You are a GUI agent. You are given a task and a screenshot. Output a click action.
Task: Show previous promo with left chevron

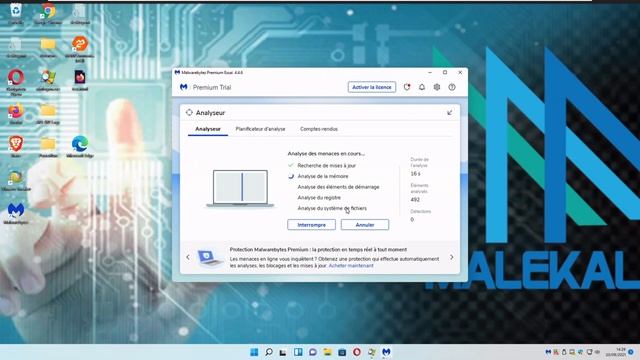(188, 257)
